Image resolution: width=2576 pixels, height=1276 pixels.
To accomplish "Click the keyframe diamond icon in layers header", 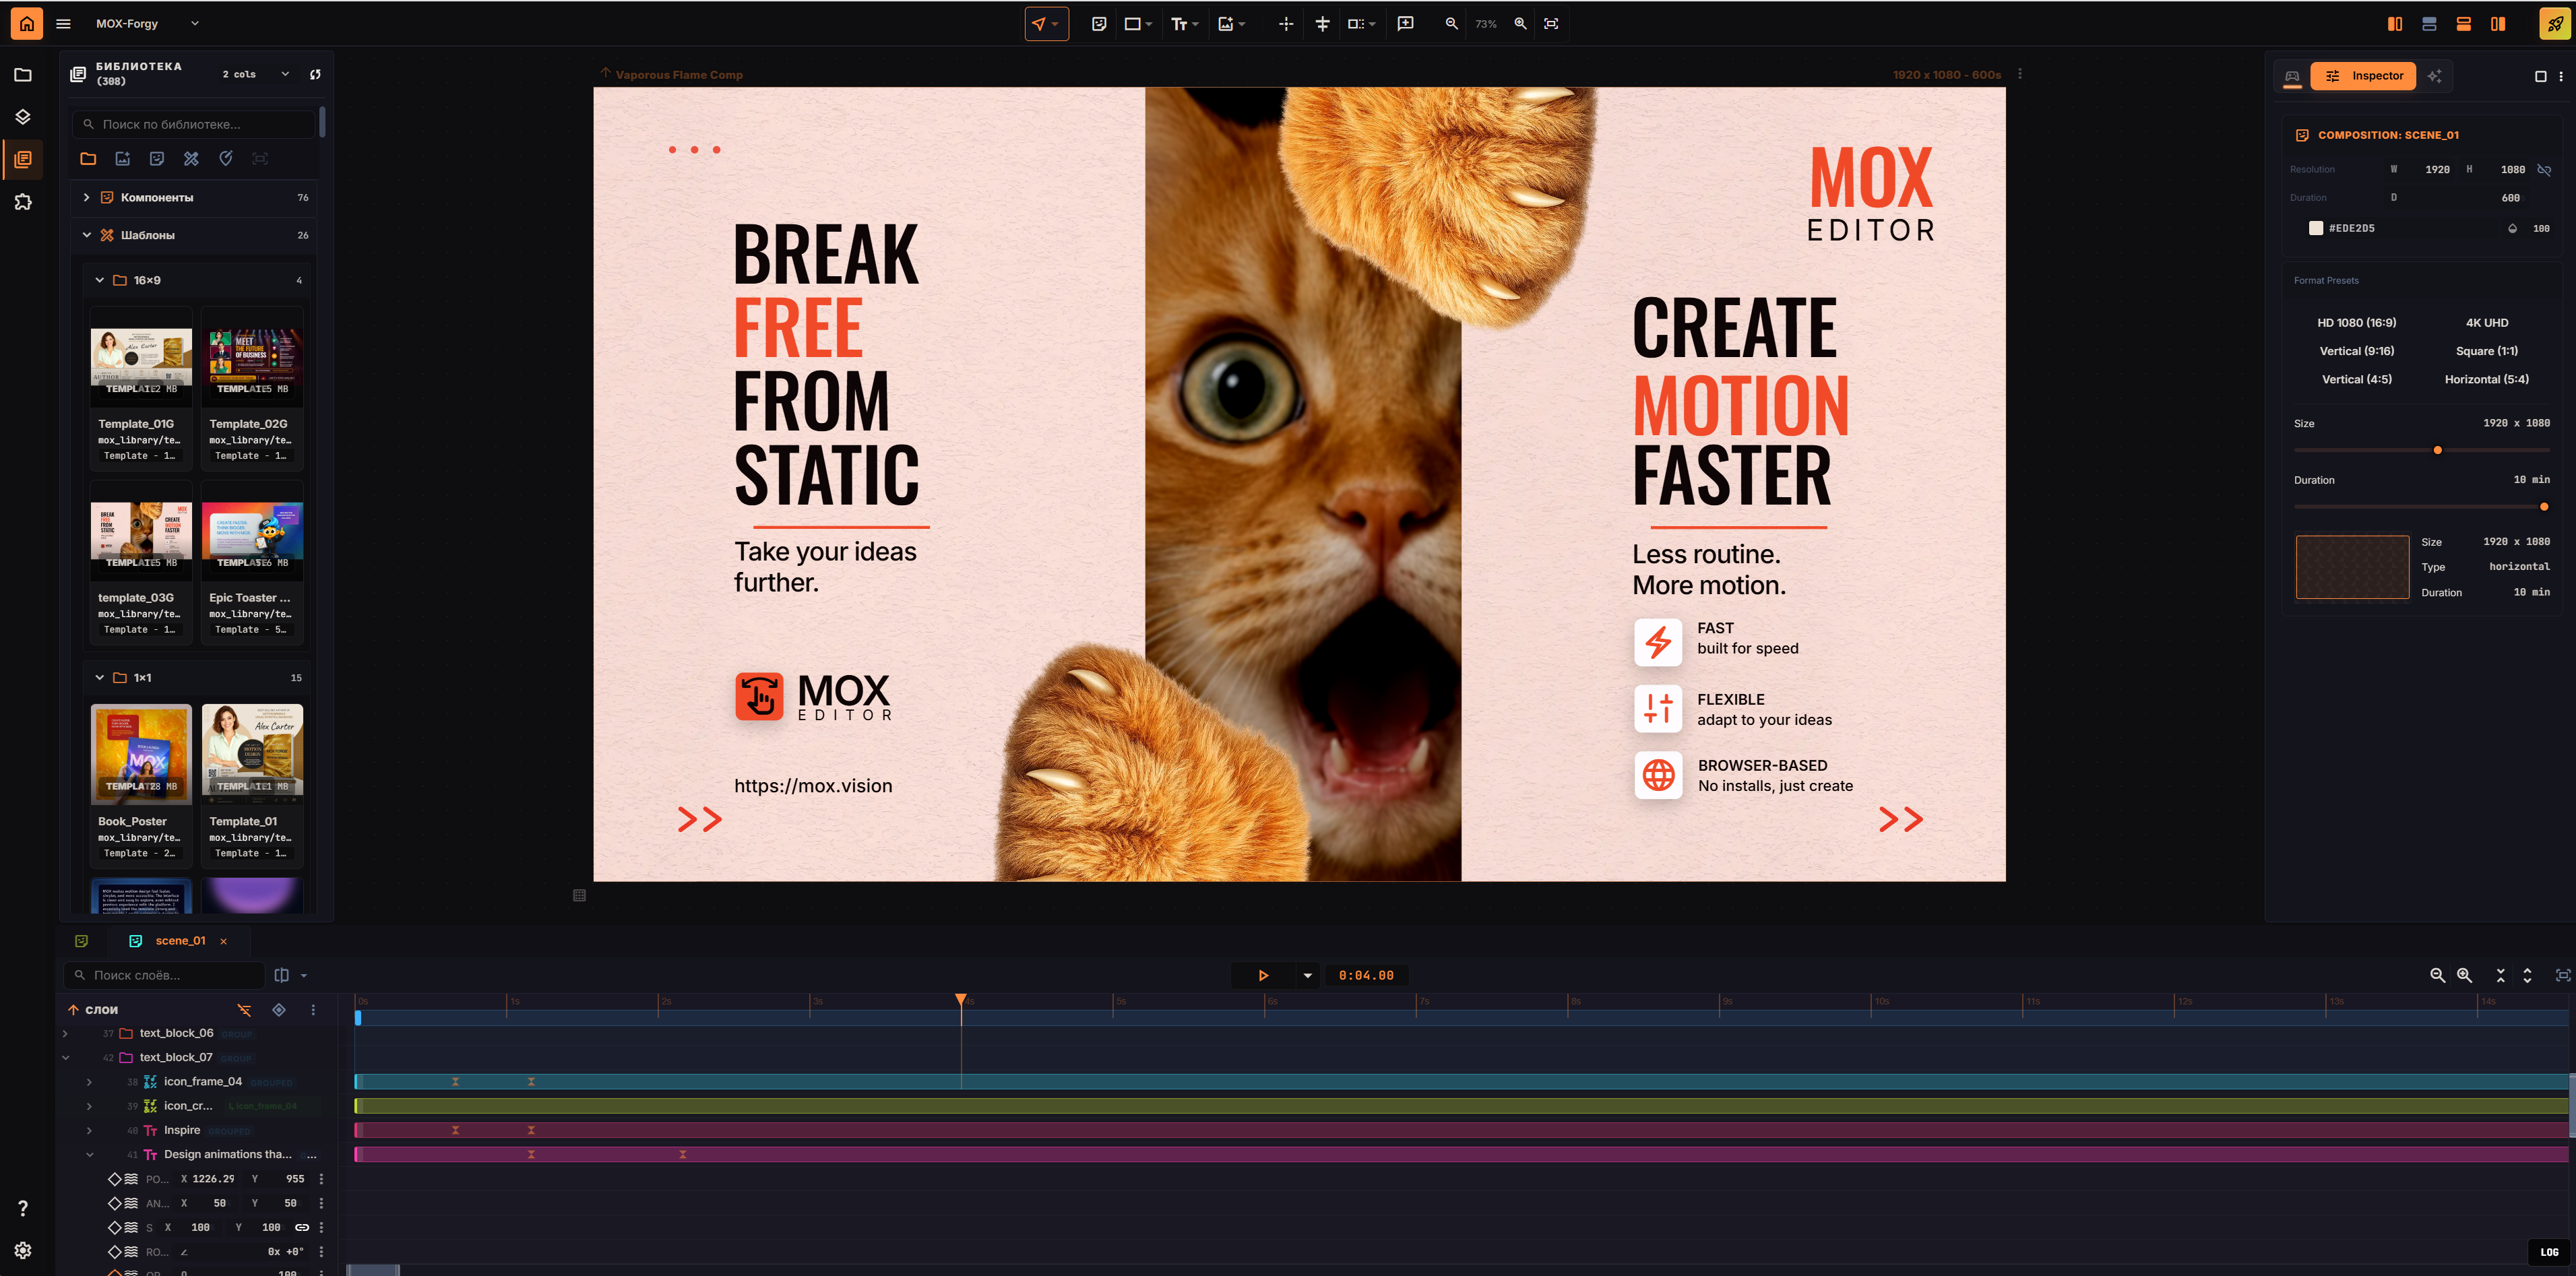I will pyautogui.click(x=279, y=1010).
